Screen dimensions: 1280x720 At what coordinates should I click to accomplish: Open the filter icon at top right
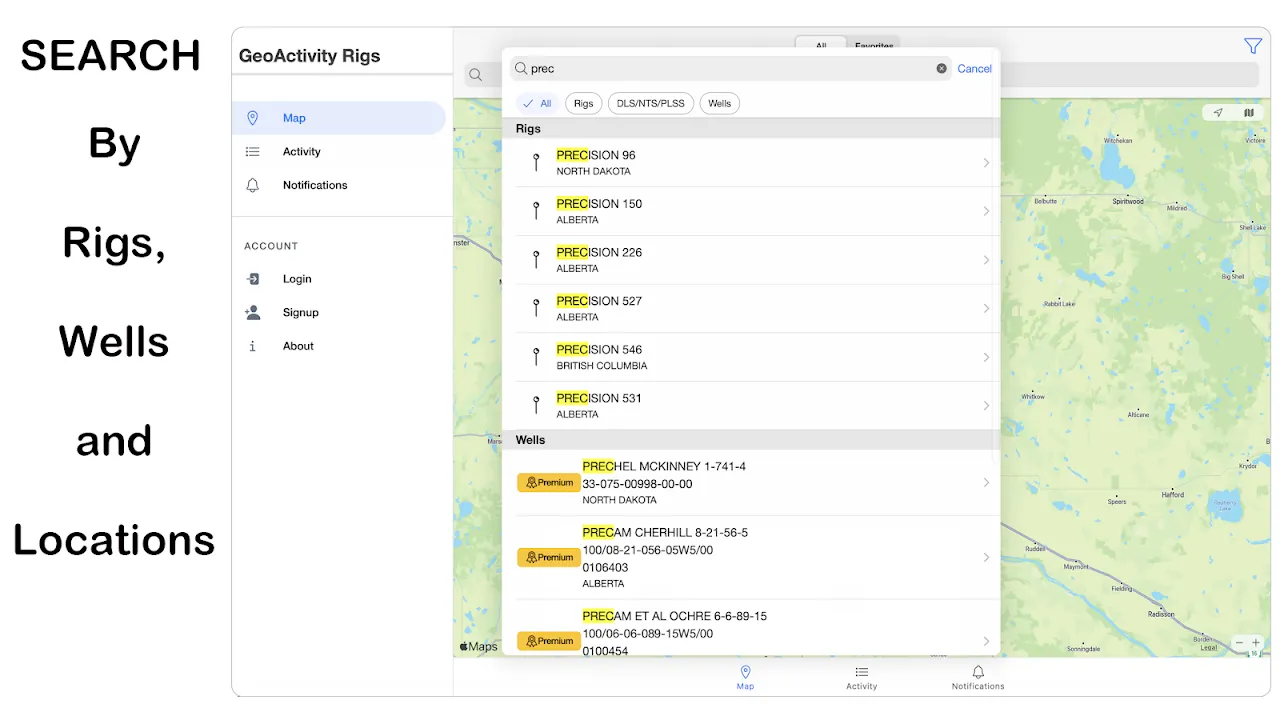tap(1252, 46)
